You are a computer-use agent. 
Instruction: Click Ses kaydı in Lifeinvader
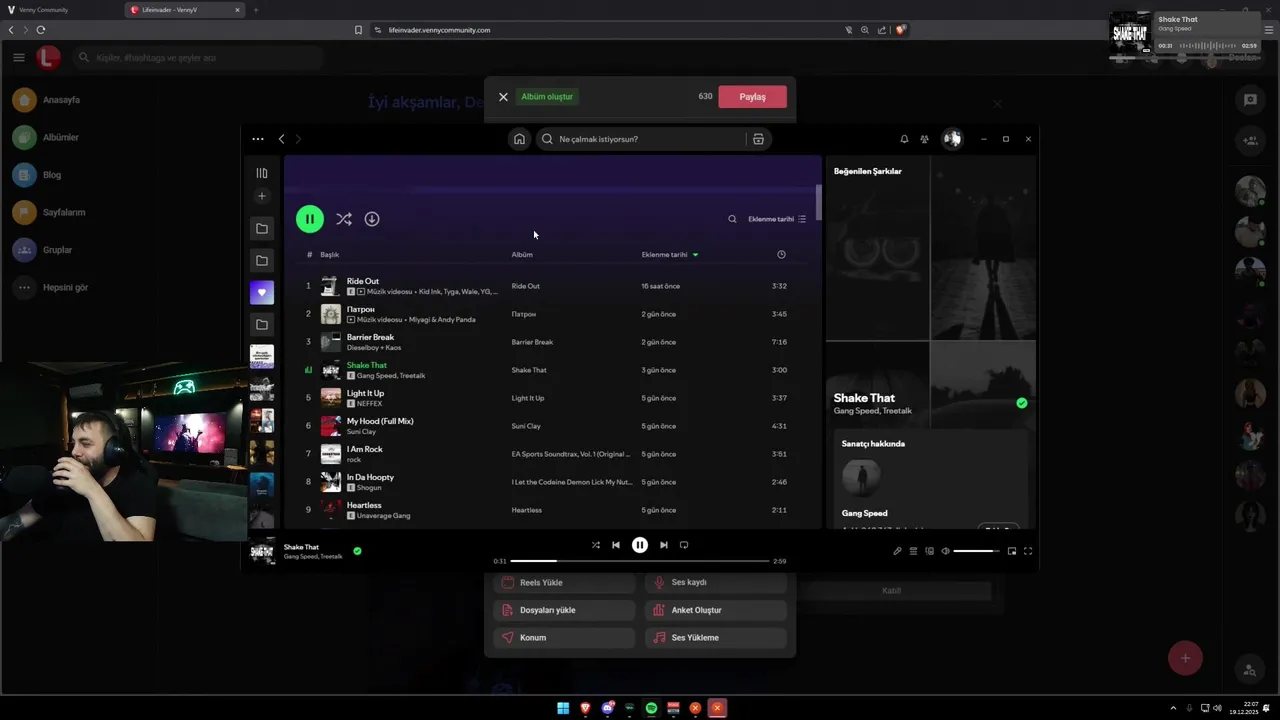(716, 582)
